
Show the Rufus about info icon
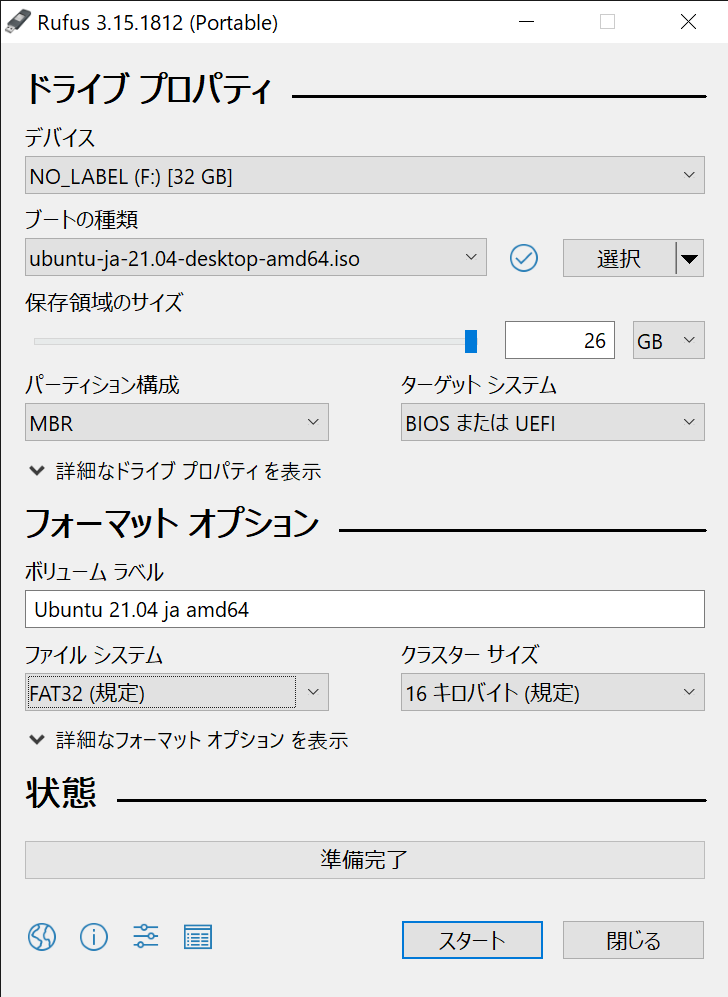coord(93,937)
